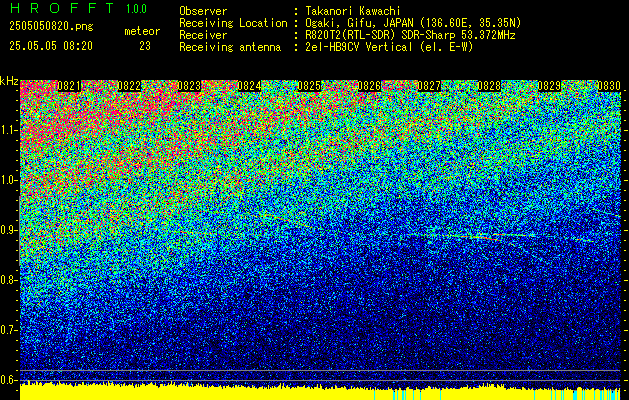This screenshot has height=400, width=629.
Task: Click the 0822 time marker
Action: click(x=130, y=86)
